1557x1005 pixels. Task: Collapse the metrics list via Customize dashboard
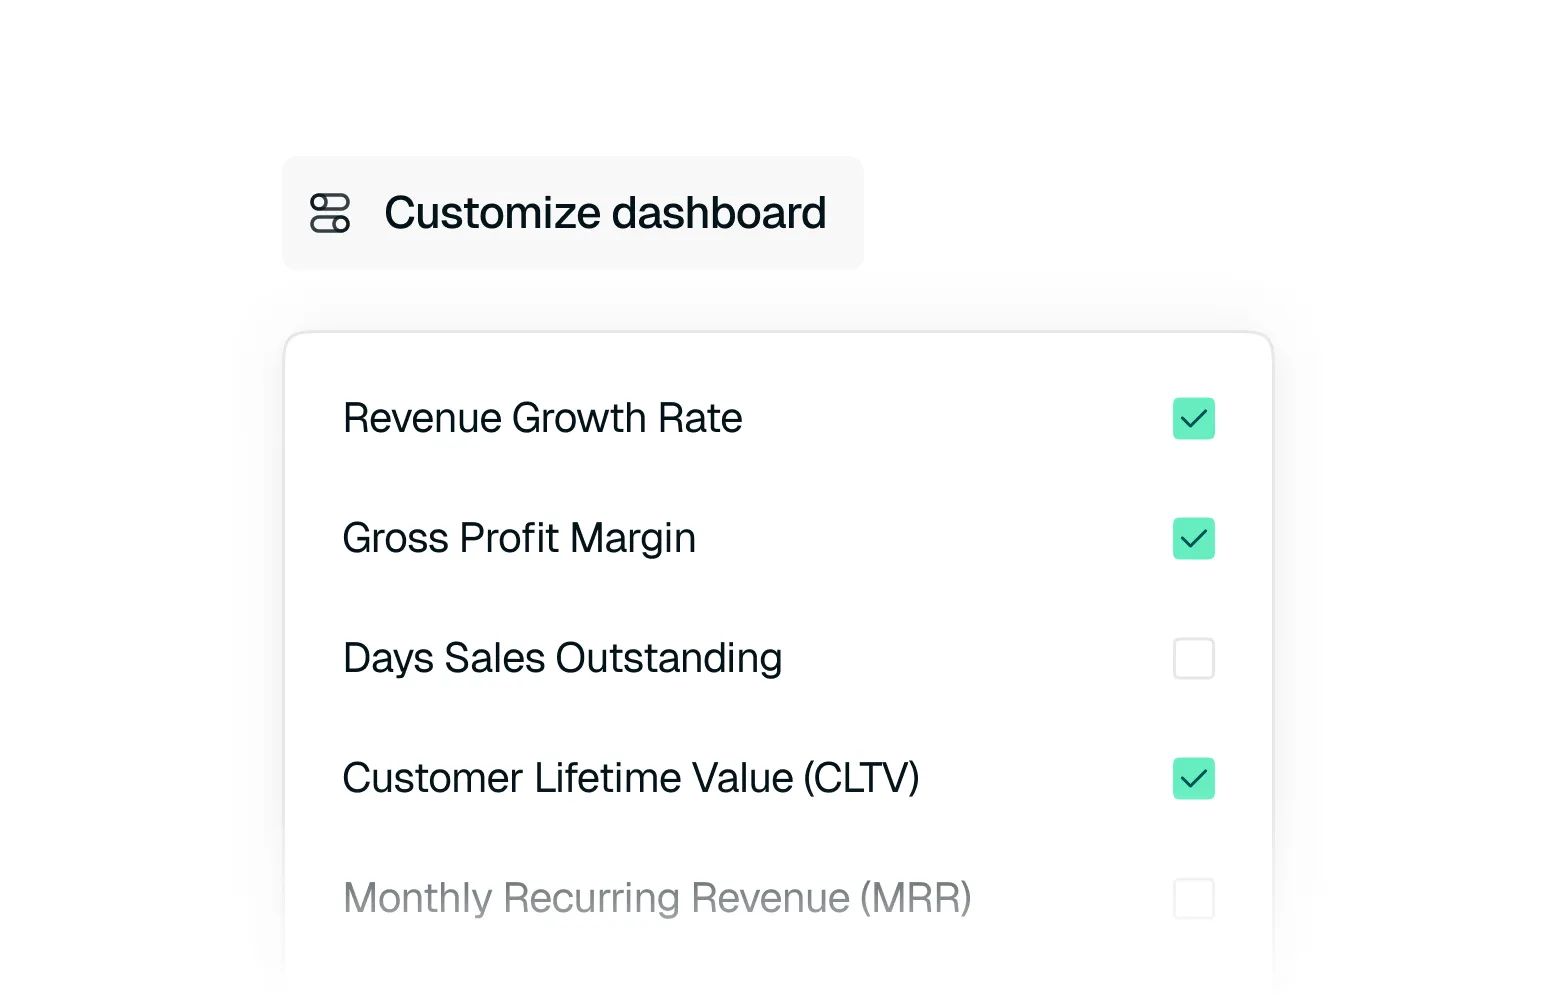tap(573, 213)
